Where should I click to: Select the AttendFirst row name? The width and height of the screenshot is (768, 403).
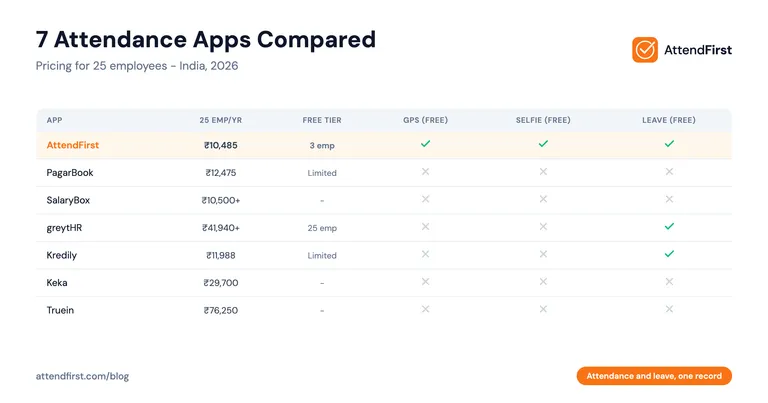pyautogui.click(x=72, y=145)
